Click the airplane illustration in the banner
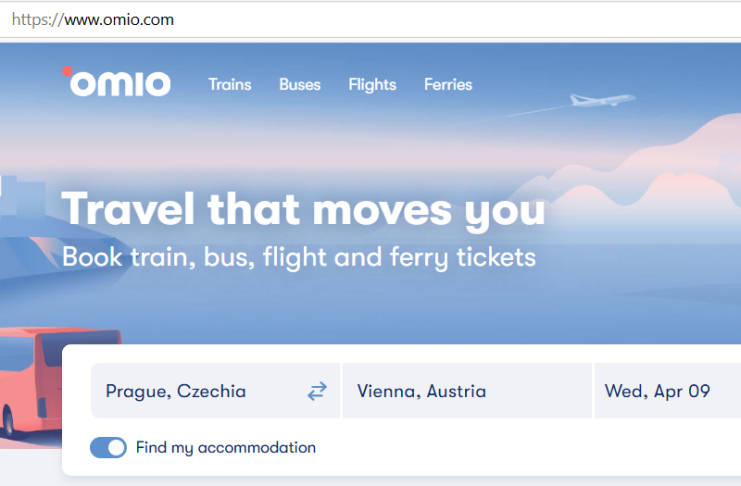 pyautogui.click(x=602, y=100)
